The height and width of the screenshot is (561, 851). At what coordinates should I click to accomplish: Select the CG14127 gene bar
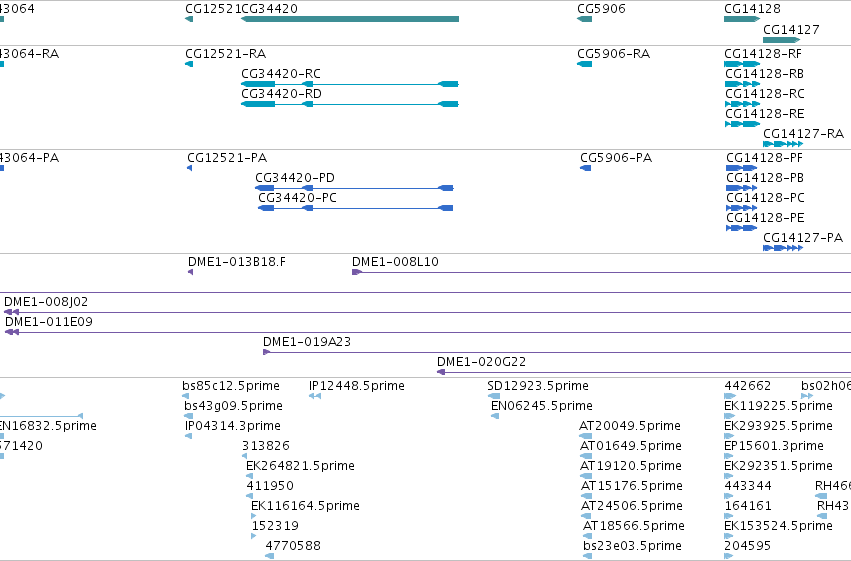click(x=782, y=40)
